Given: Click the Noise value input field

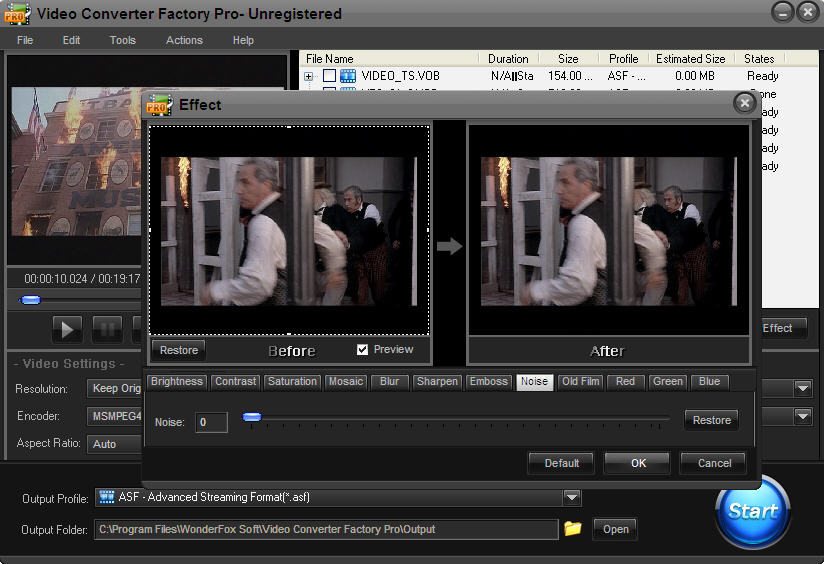Looking at the screenshot, I should coord(211,422).
